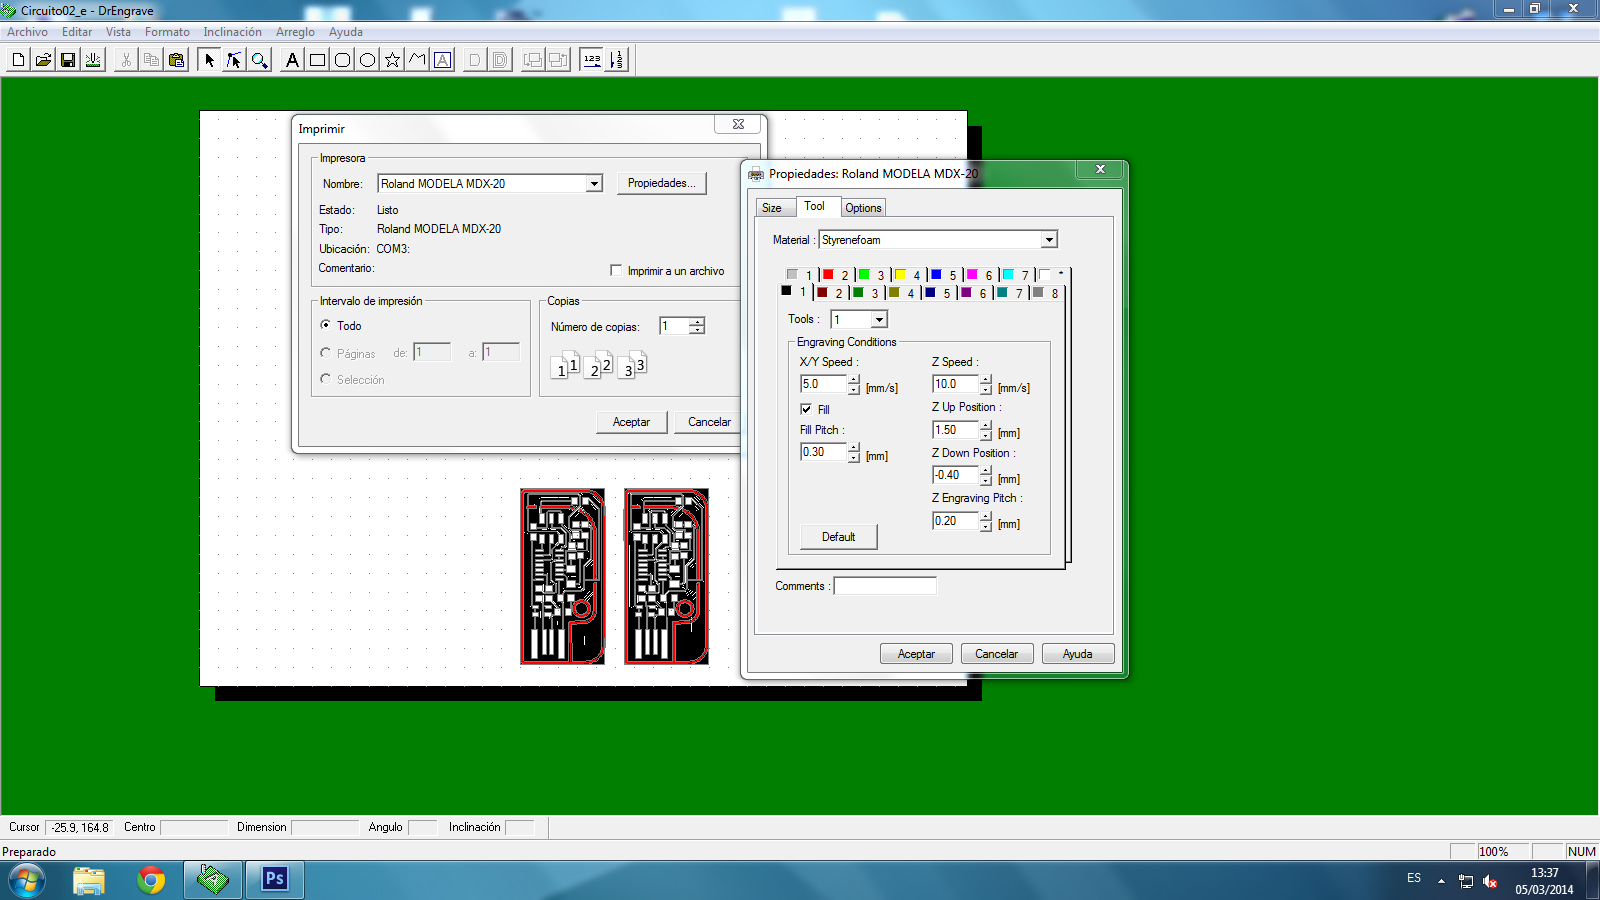Screen dimensions: 1600x900
Task: Open the Material dropdown (Styrenefoam)
Action: tap(1049, 240)
